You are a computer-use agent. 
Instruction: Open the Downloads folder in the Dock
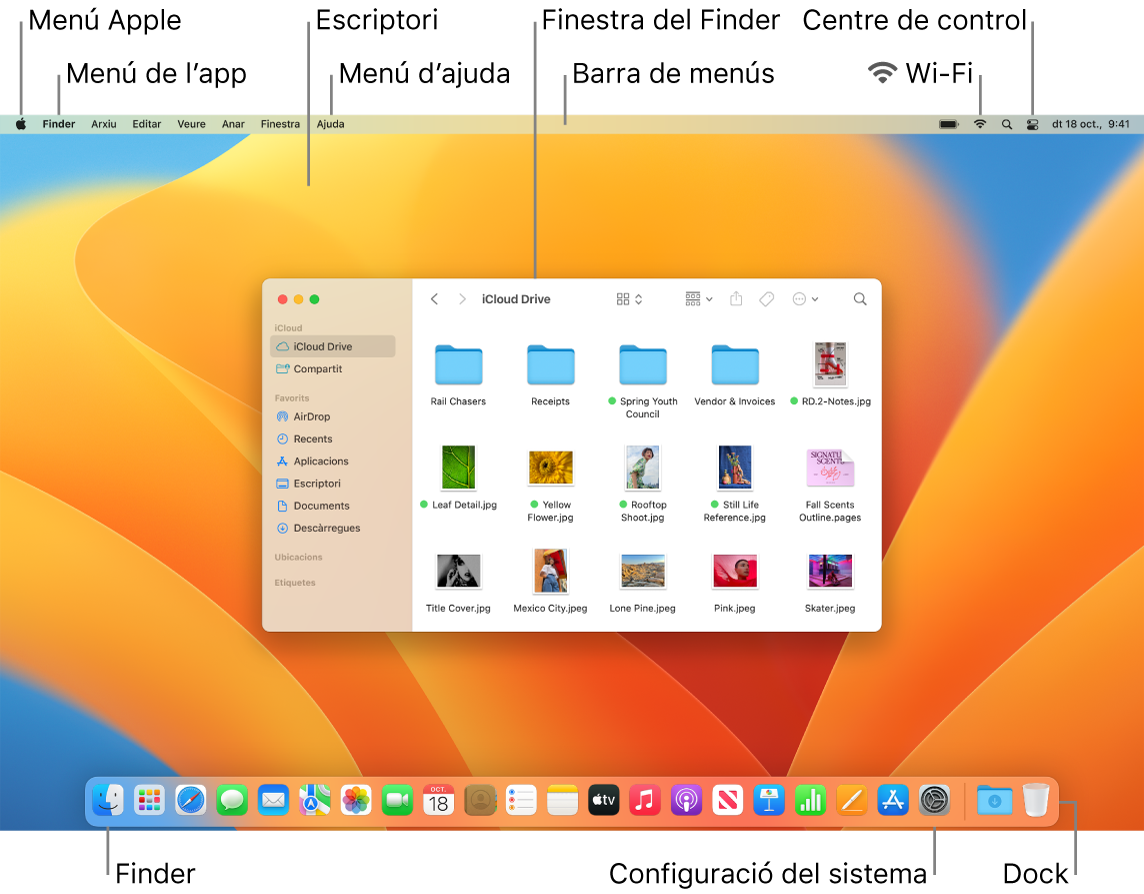[x=994, y=801]
